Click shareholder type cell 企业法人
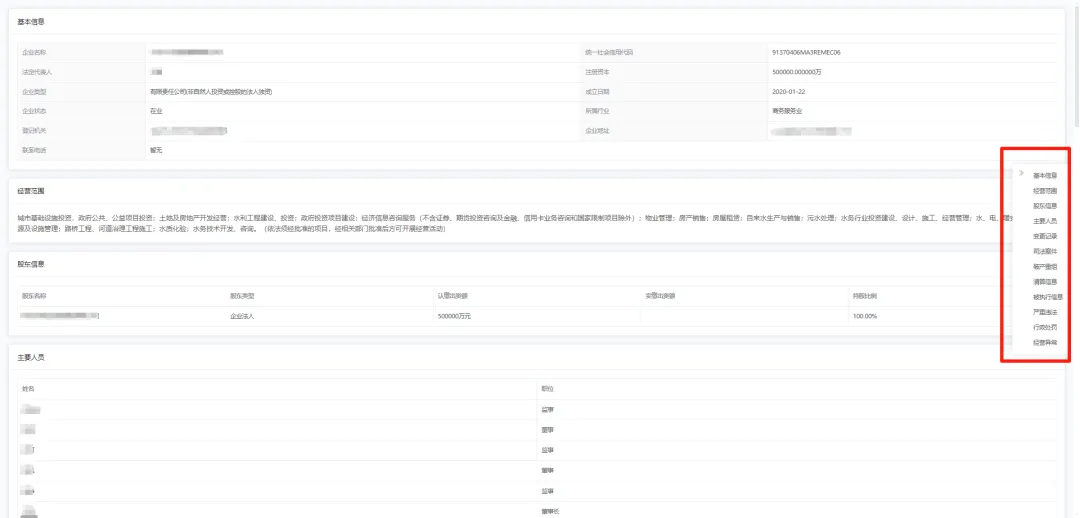 point(242,316)
